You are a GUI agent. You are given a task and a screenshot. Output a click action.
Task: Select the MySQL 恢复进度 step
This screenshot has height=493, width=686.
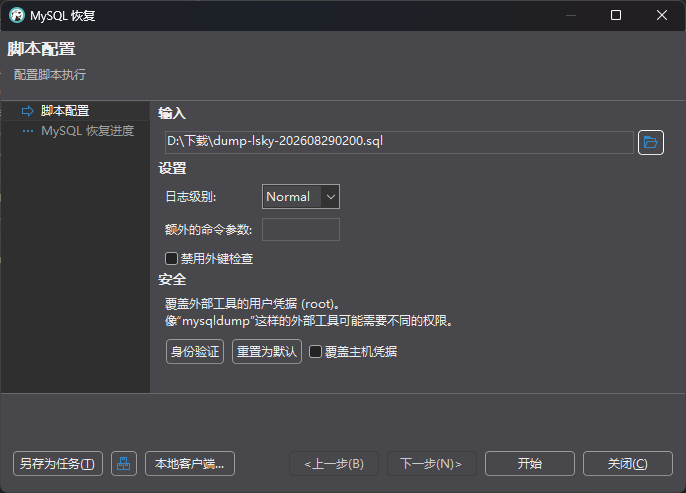(x=88, y=131)
